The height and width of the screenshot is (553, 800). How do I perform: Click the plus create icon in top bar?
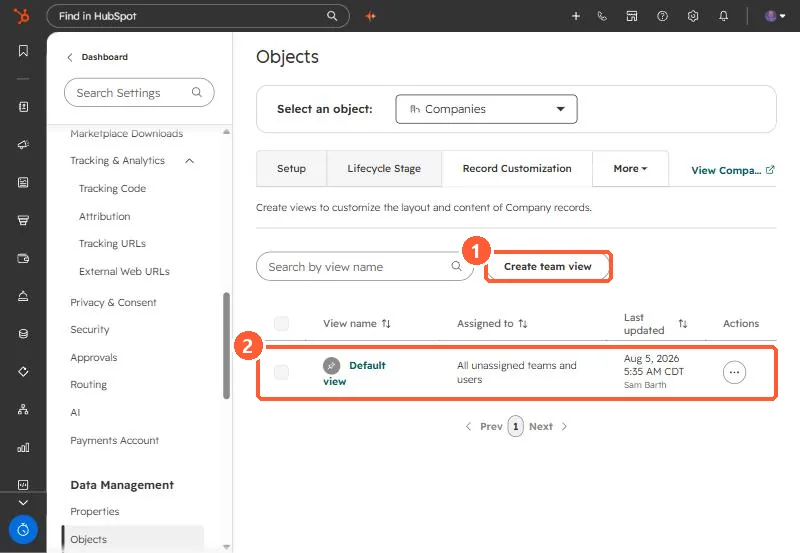[576, 16]
